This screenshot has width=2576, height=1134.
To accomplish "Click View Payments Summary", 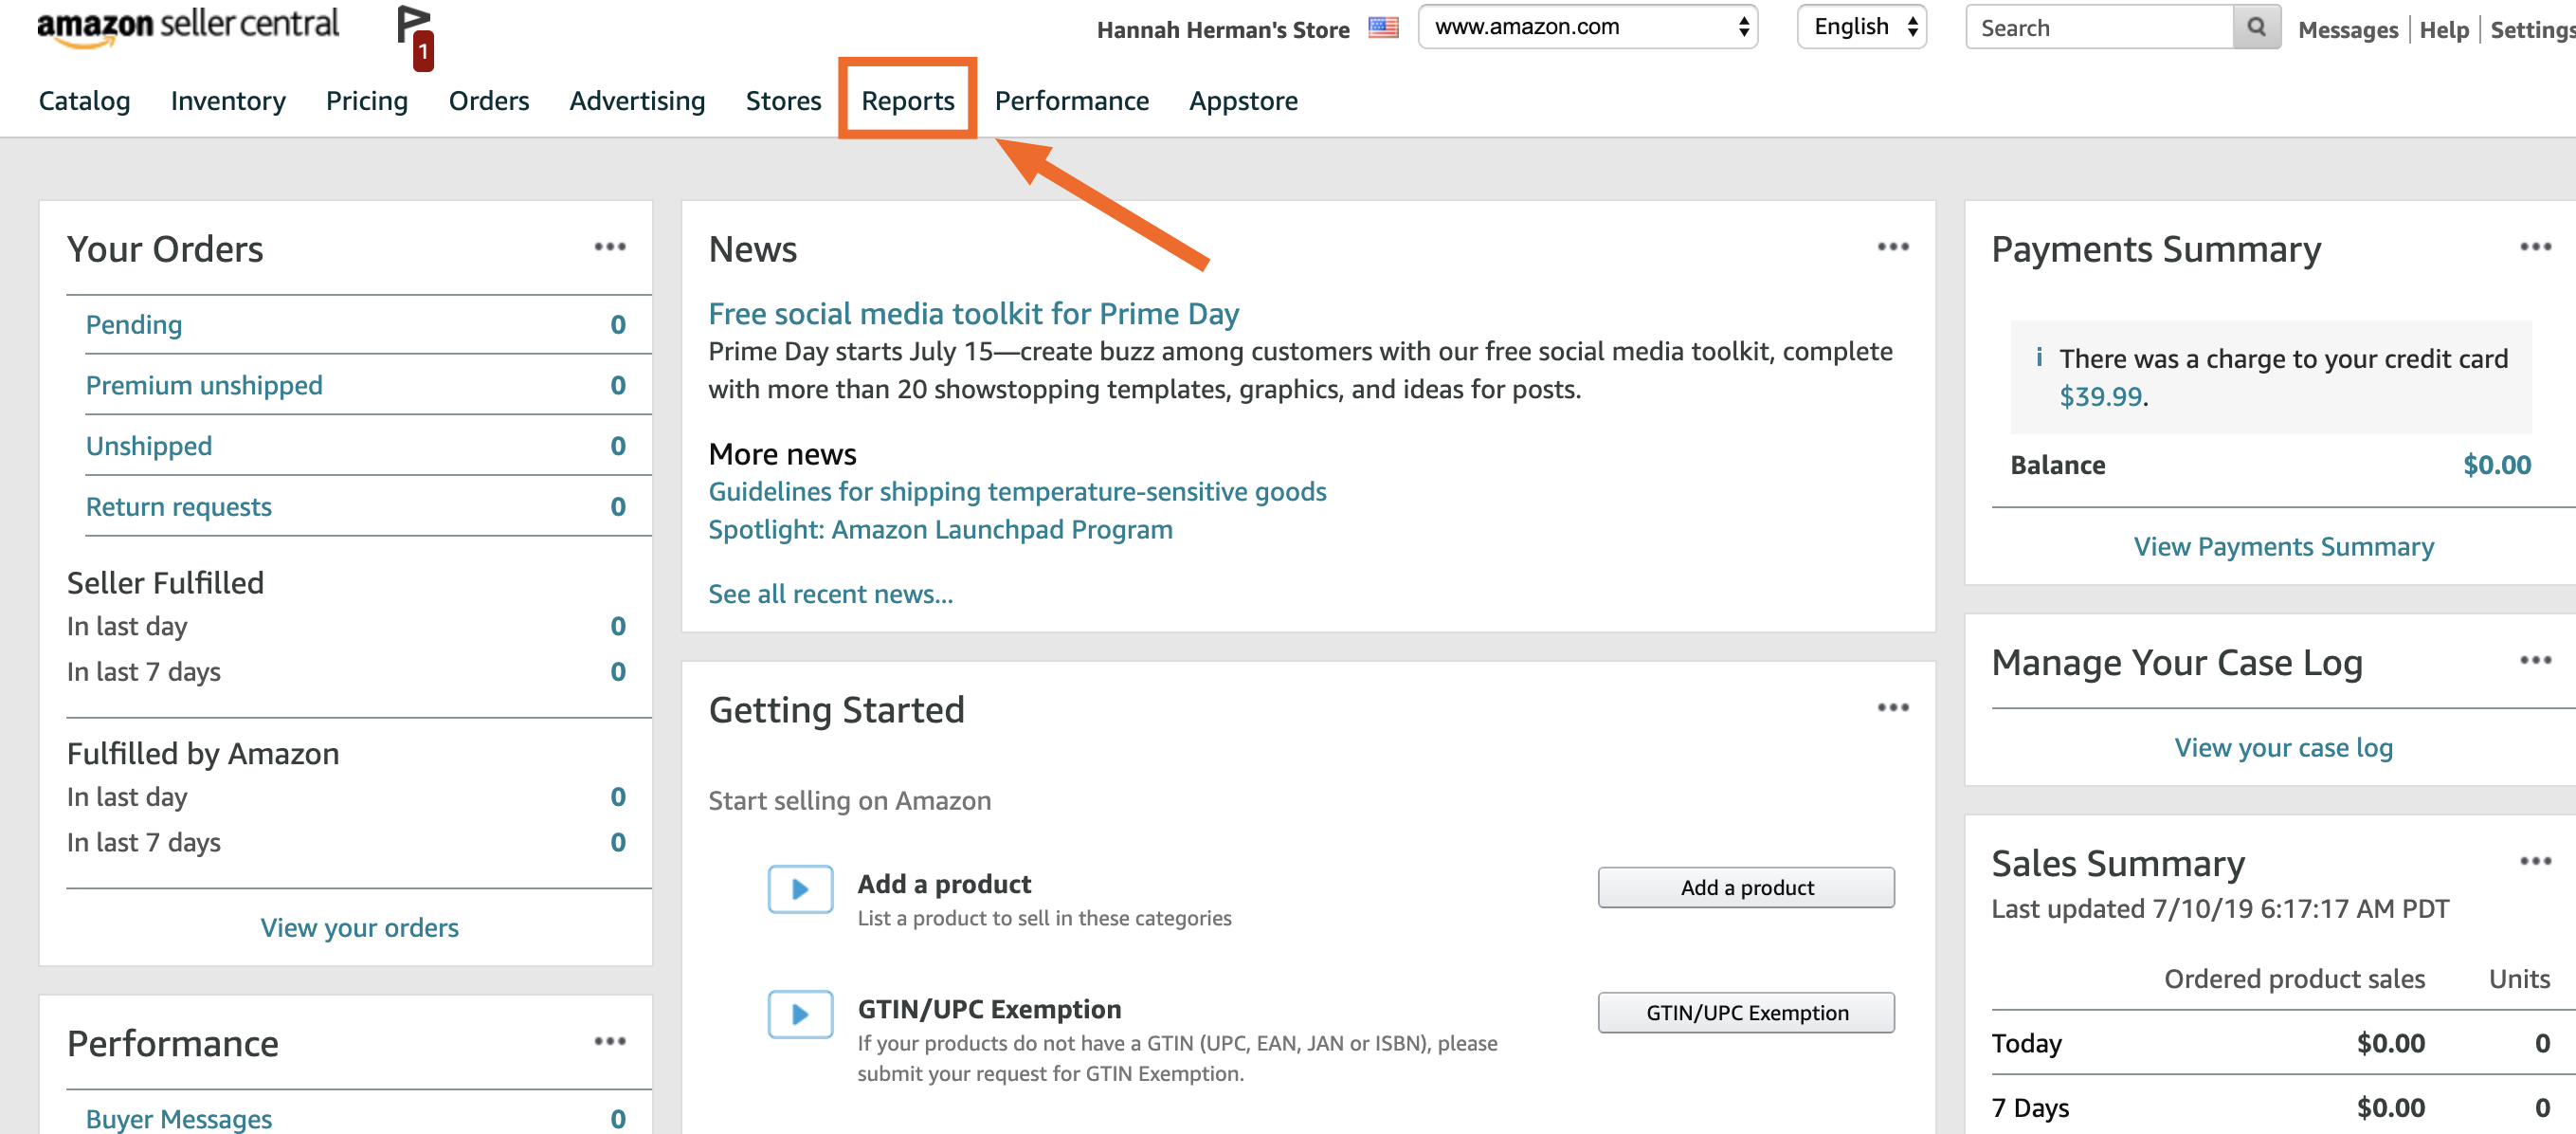I will 2284,546.
